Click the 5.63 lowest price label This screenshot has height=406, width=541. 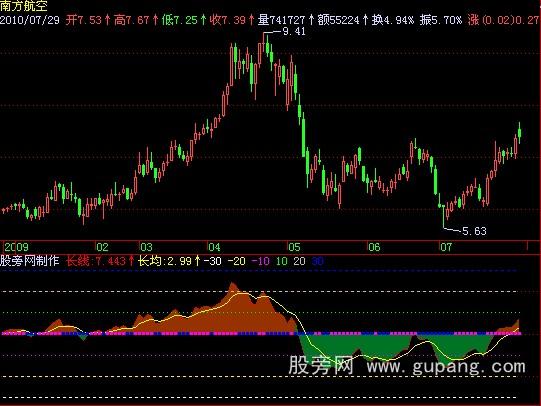(474, 231)
